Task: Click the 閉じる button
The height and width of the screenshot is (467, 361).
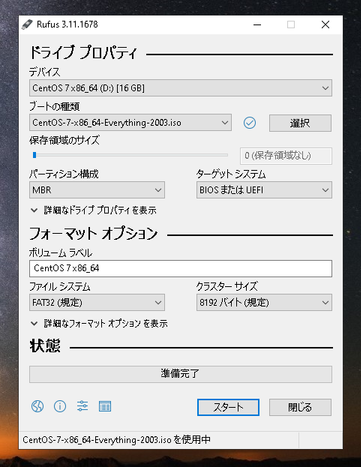Action: 300,407
